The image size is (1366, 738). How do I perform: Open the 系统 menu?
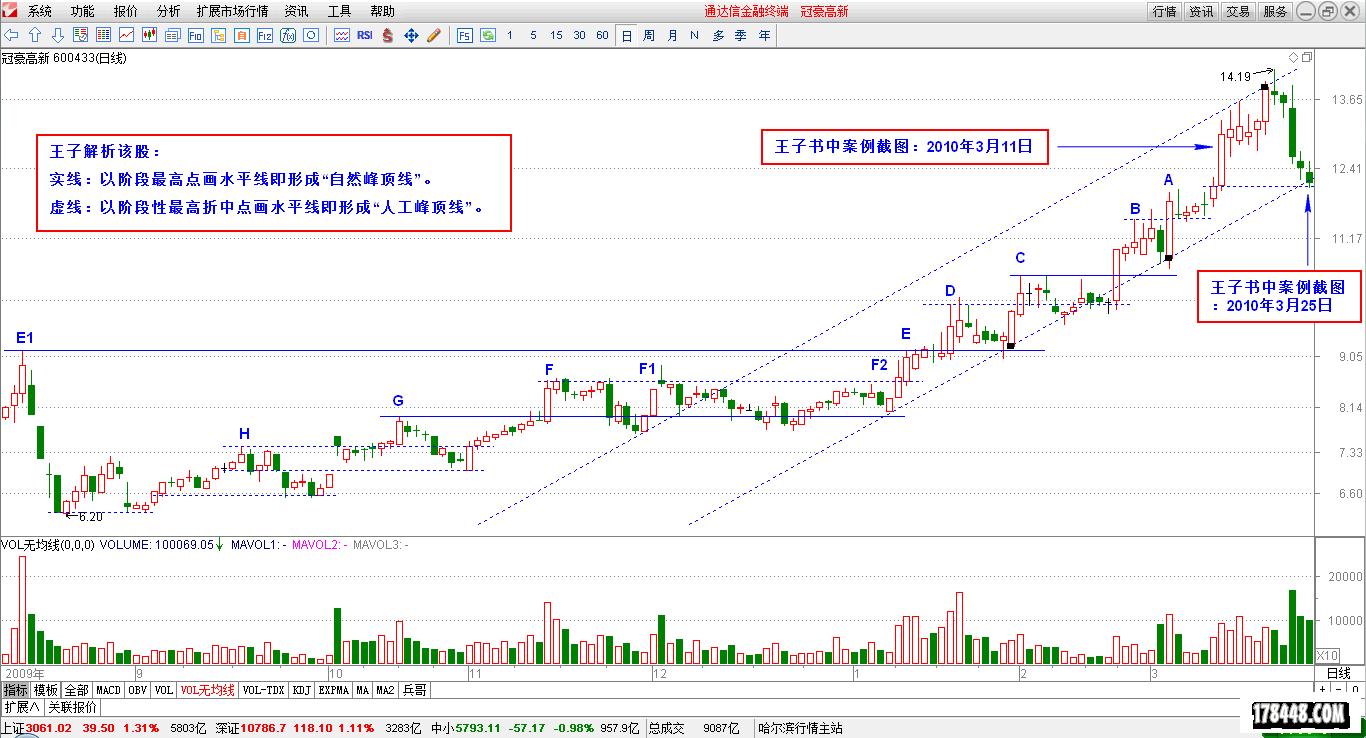[40, 11]
